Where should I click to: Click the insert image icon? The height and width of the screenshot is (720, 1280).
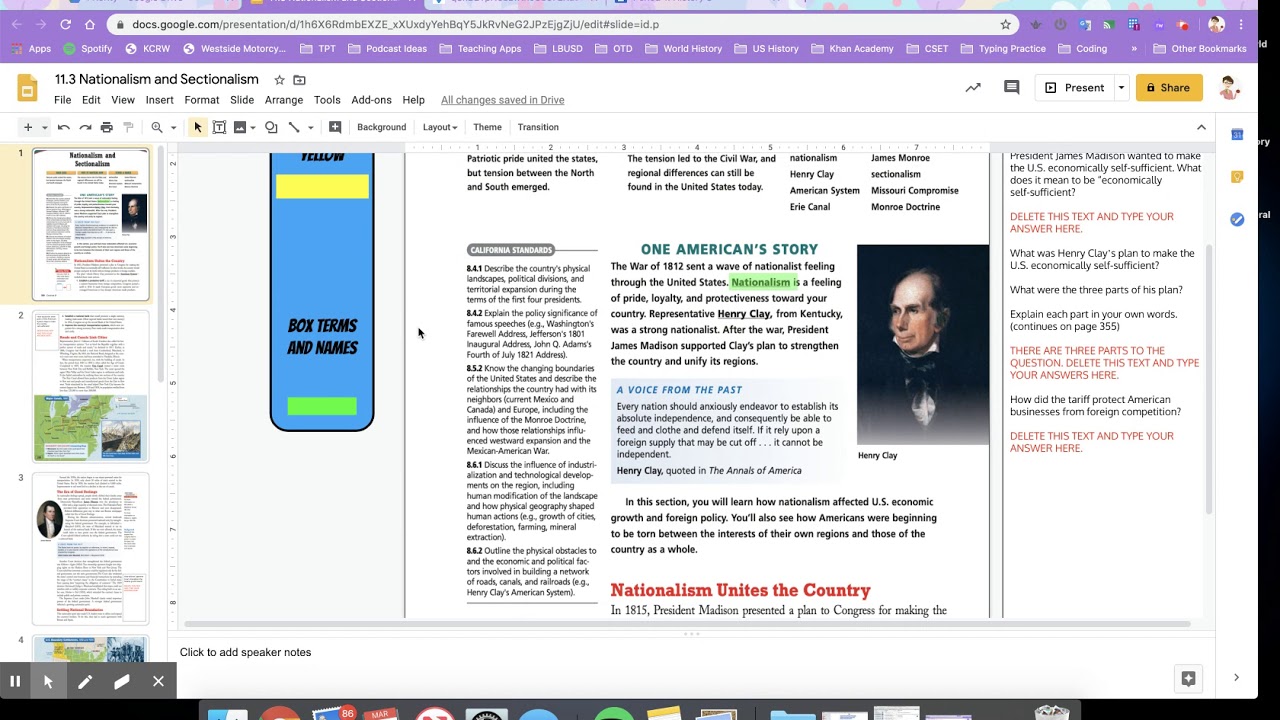tap(240, 127)
